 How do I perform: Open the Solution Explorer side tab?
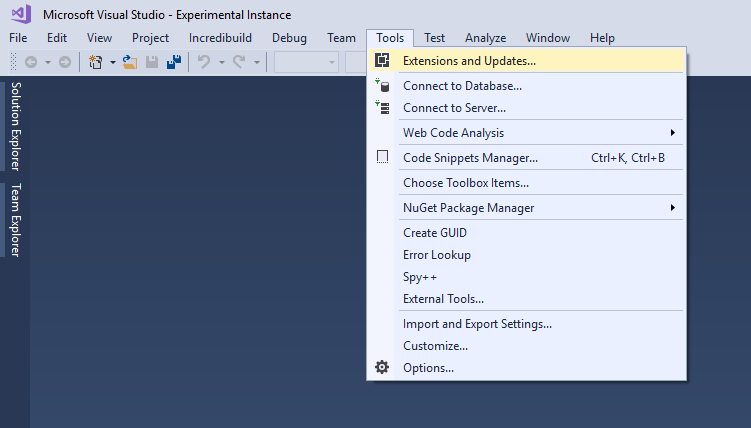pos(15,126)
